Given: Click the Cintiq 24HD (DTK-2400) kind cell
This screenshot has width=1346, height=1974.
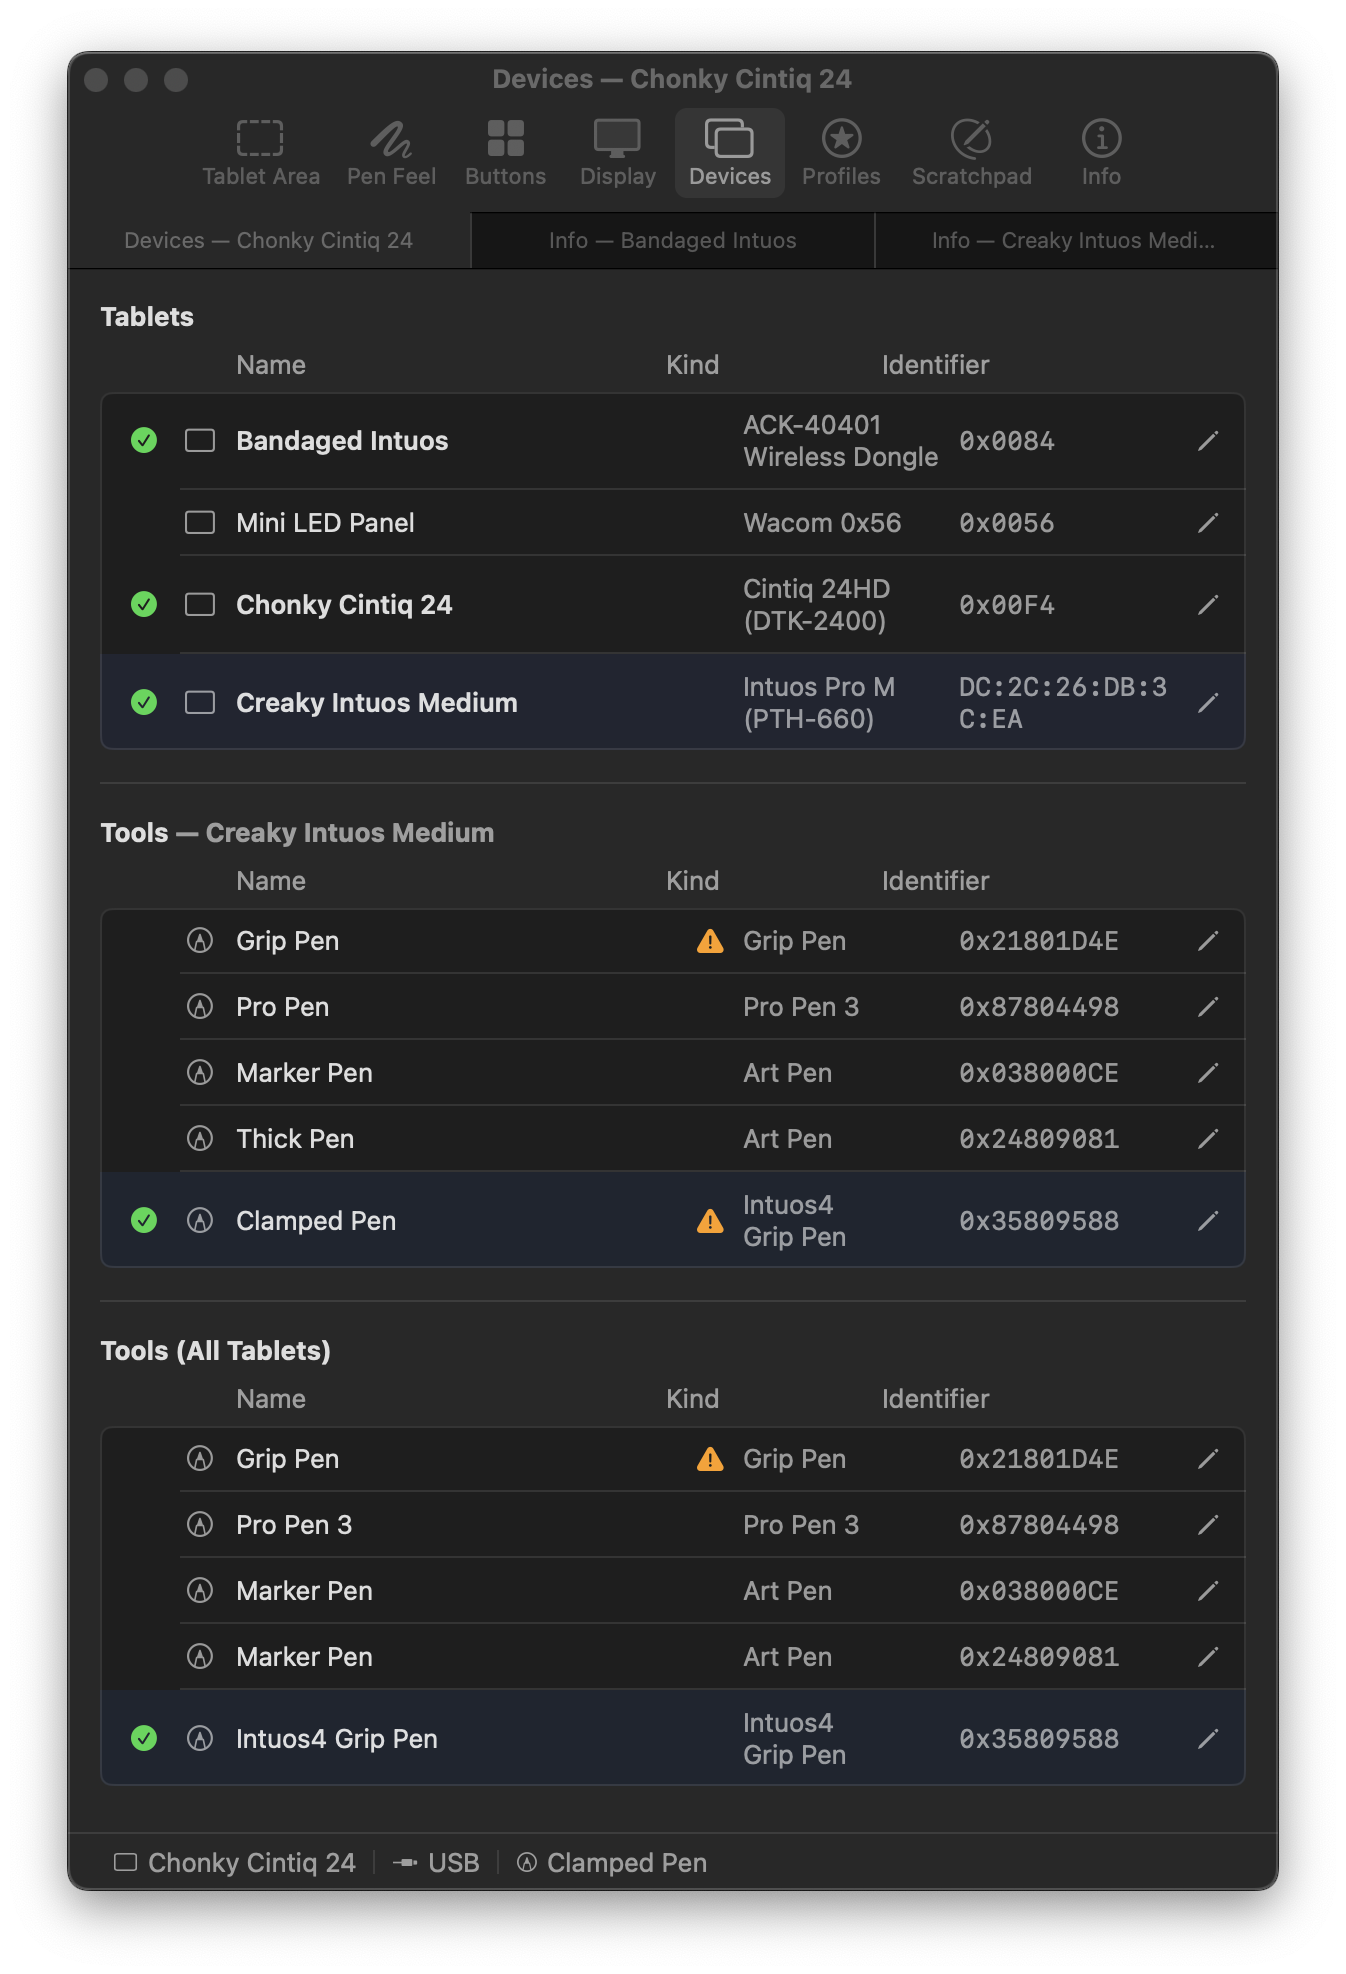Looking at the screenshot, I should [x=817, y=605].
